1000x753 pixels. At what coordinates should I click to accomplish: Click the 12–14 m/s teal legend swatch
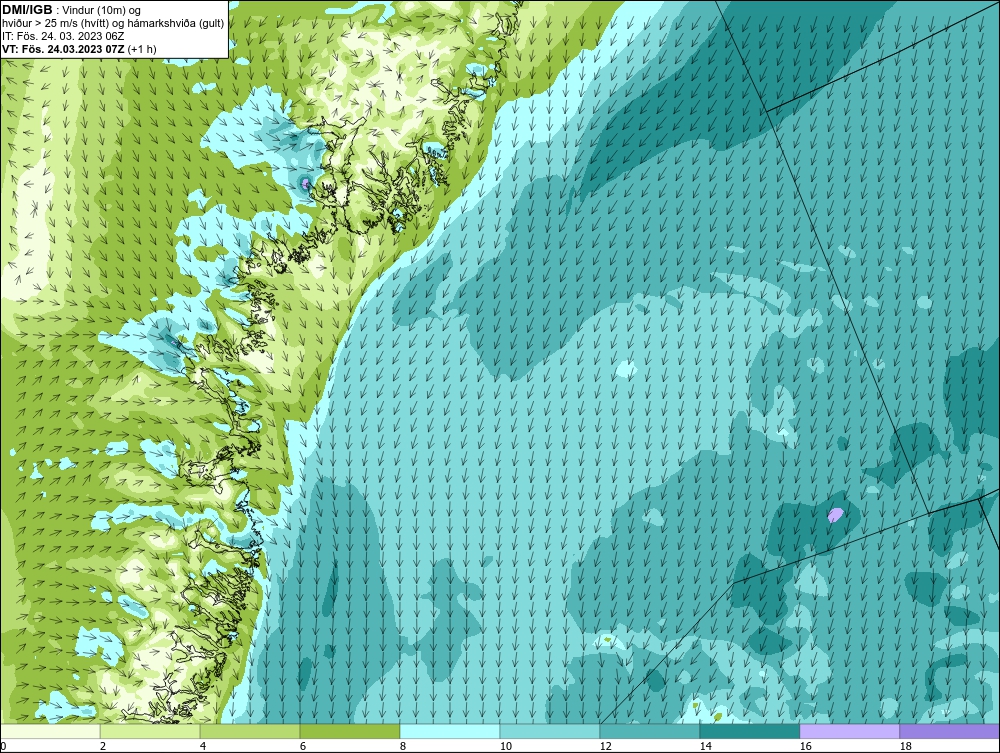pyautogui.click(x=650, y=731)
